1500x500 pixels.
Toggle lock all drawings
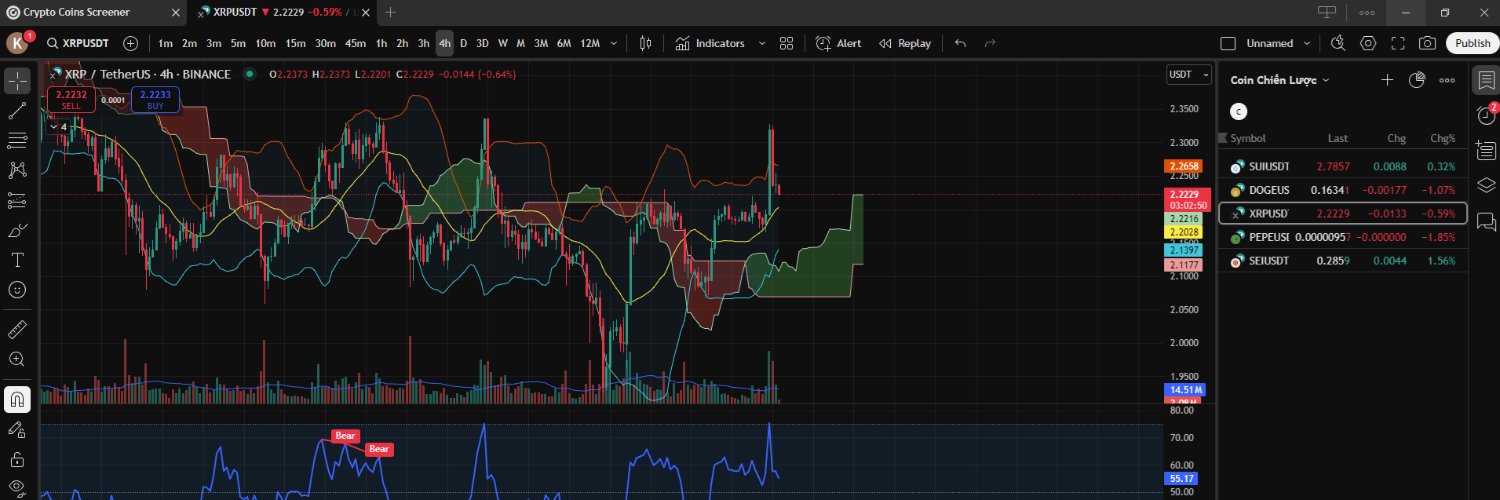17,459
